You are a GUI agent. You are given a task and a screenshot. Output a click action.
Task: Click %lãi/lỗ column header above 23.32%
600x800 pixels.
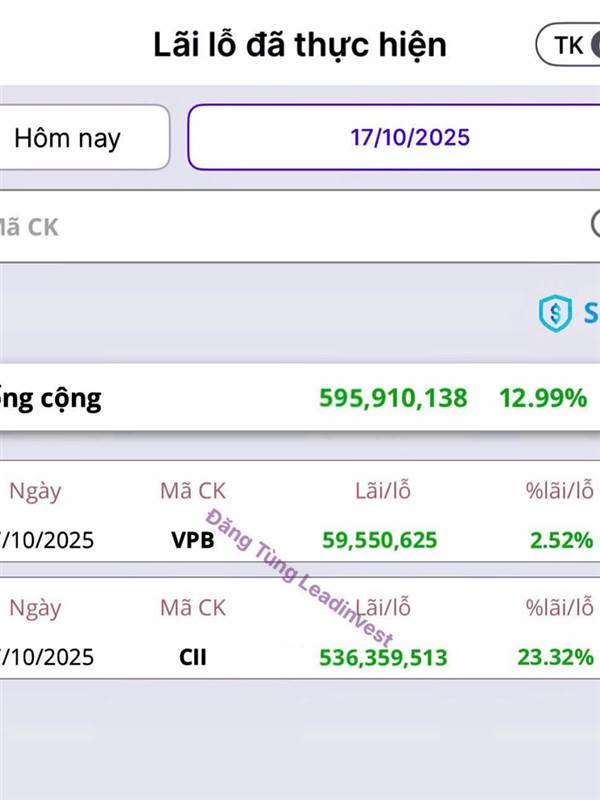point(560,608)
